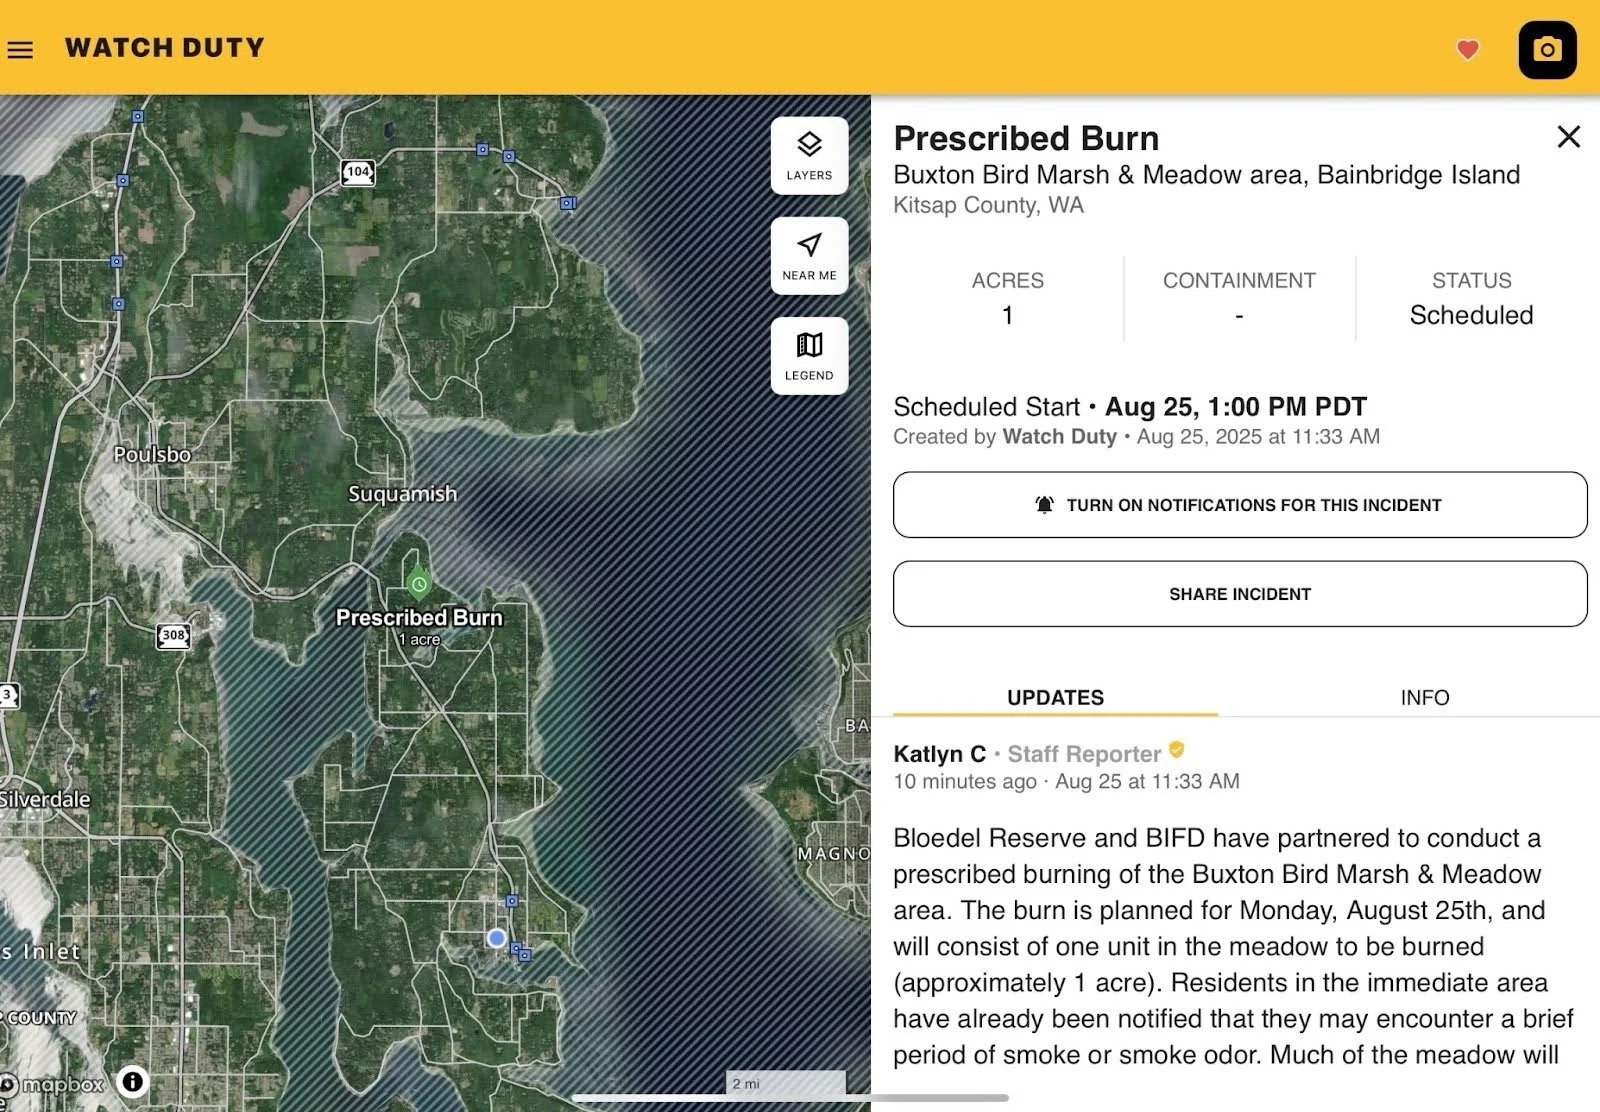1600x1112 pixels.
Task: Click the bell icon in notifications button
Action: pos(1044,505)
